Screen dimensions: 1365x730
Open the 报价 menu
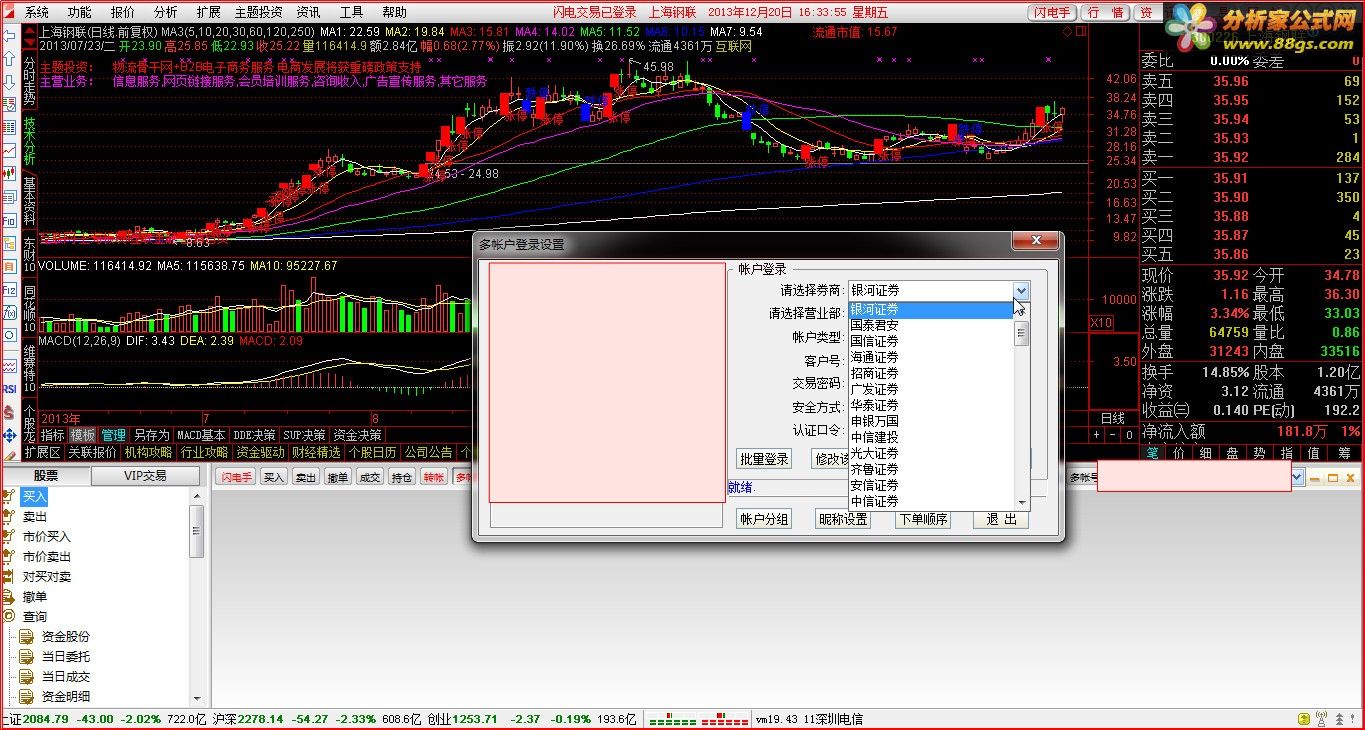(122, 12)
